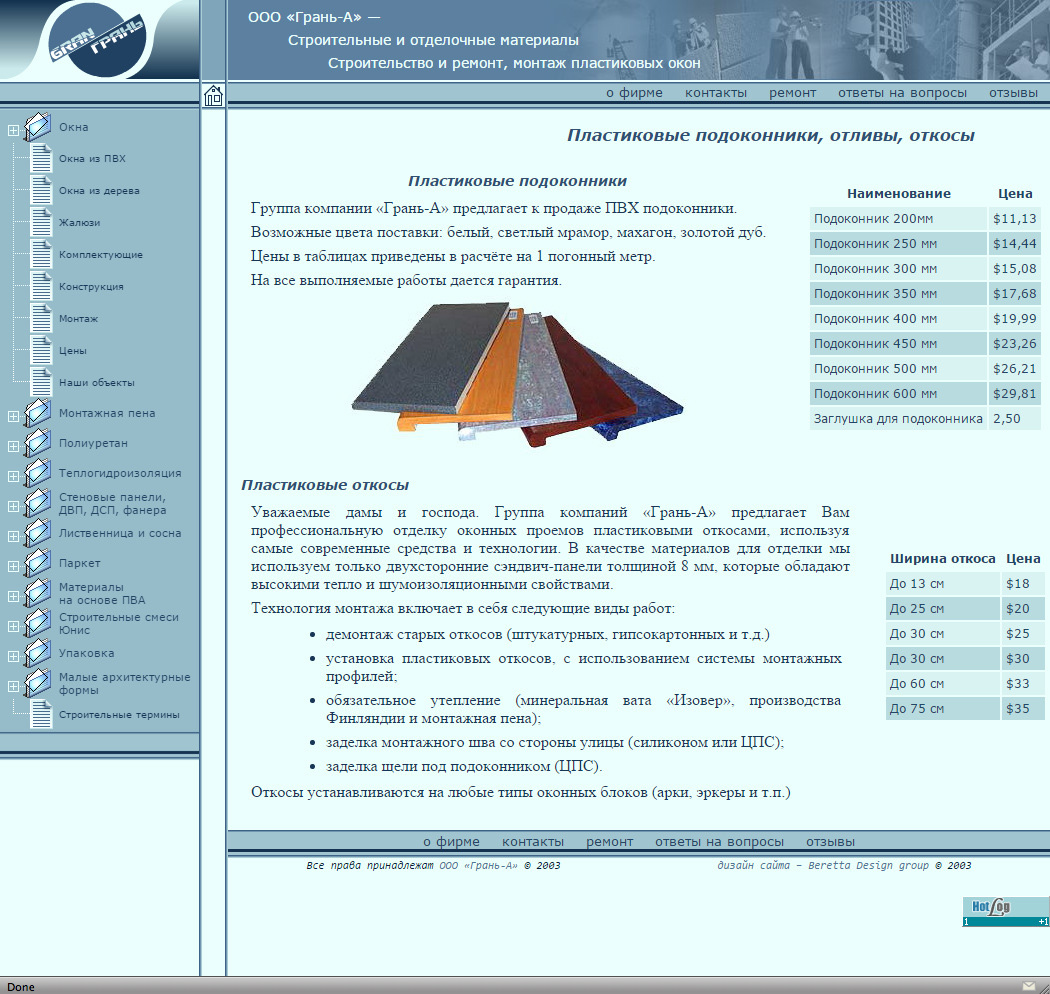Click the folder icon next to Паркет
The width and height of the screenshot is (1050, 994).
[x=38, y=563]
